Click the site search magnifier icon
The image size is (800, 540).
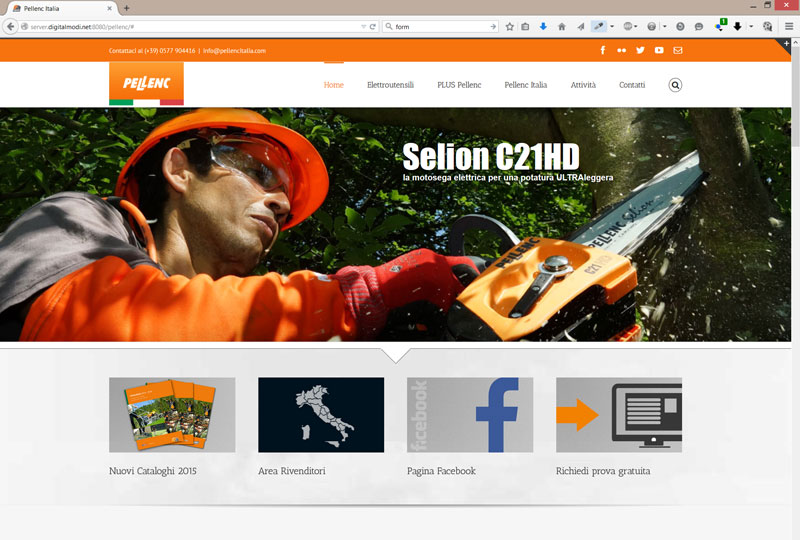(675, 85)
